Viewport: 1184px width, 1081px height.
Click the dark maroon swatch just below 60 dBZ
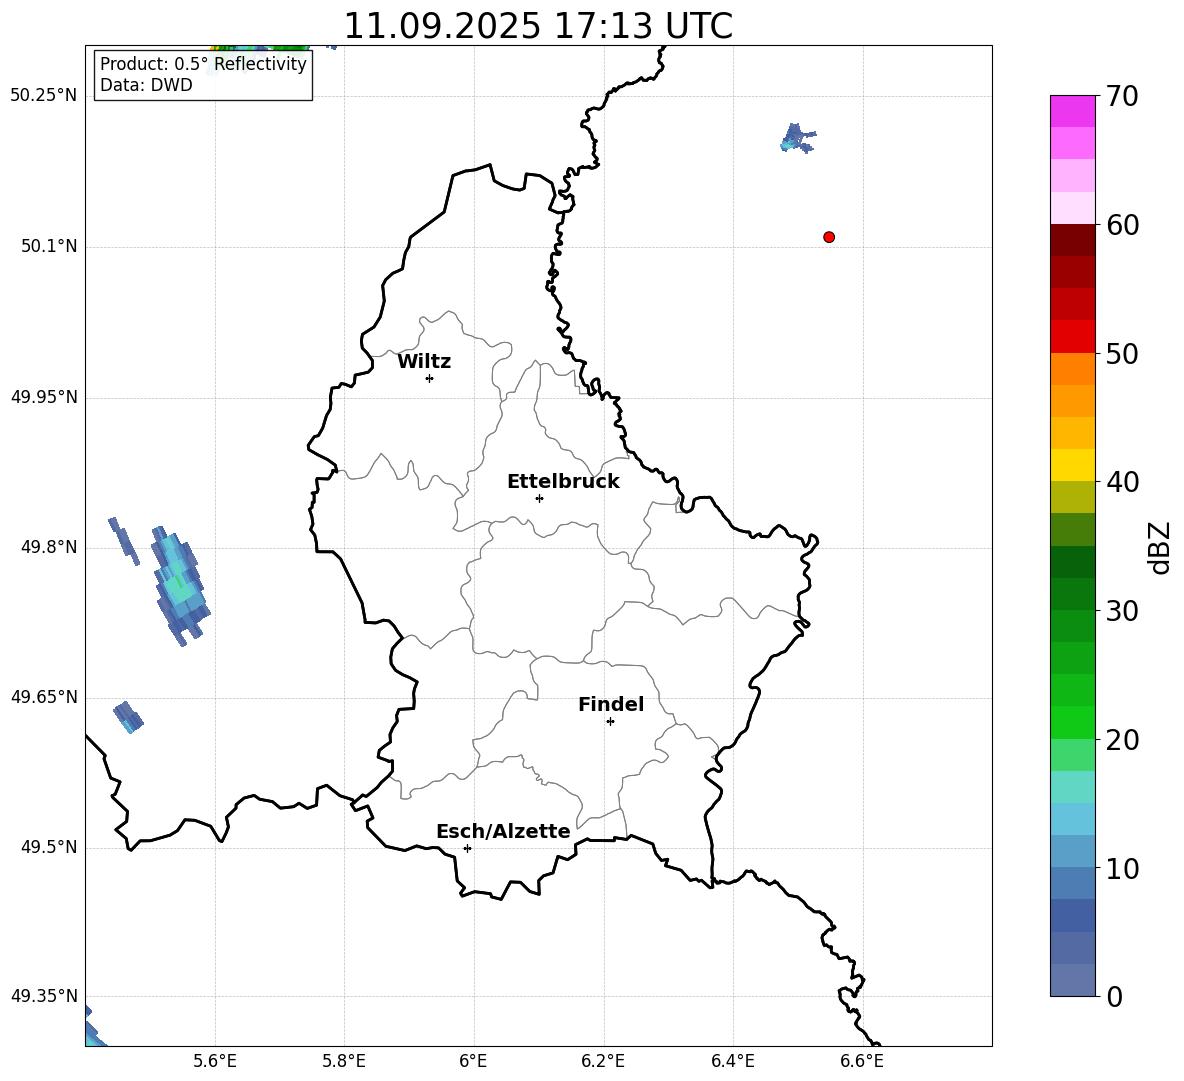tap(1072, 240)
